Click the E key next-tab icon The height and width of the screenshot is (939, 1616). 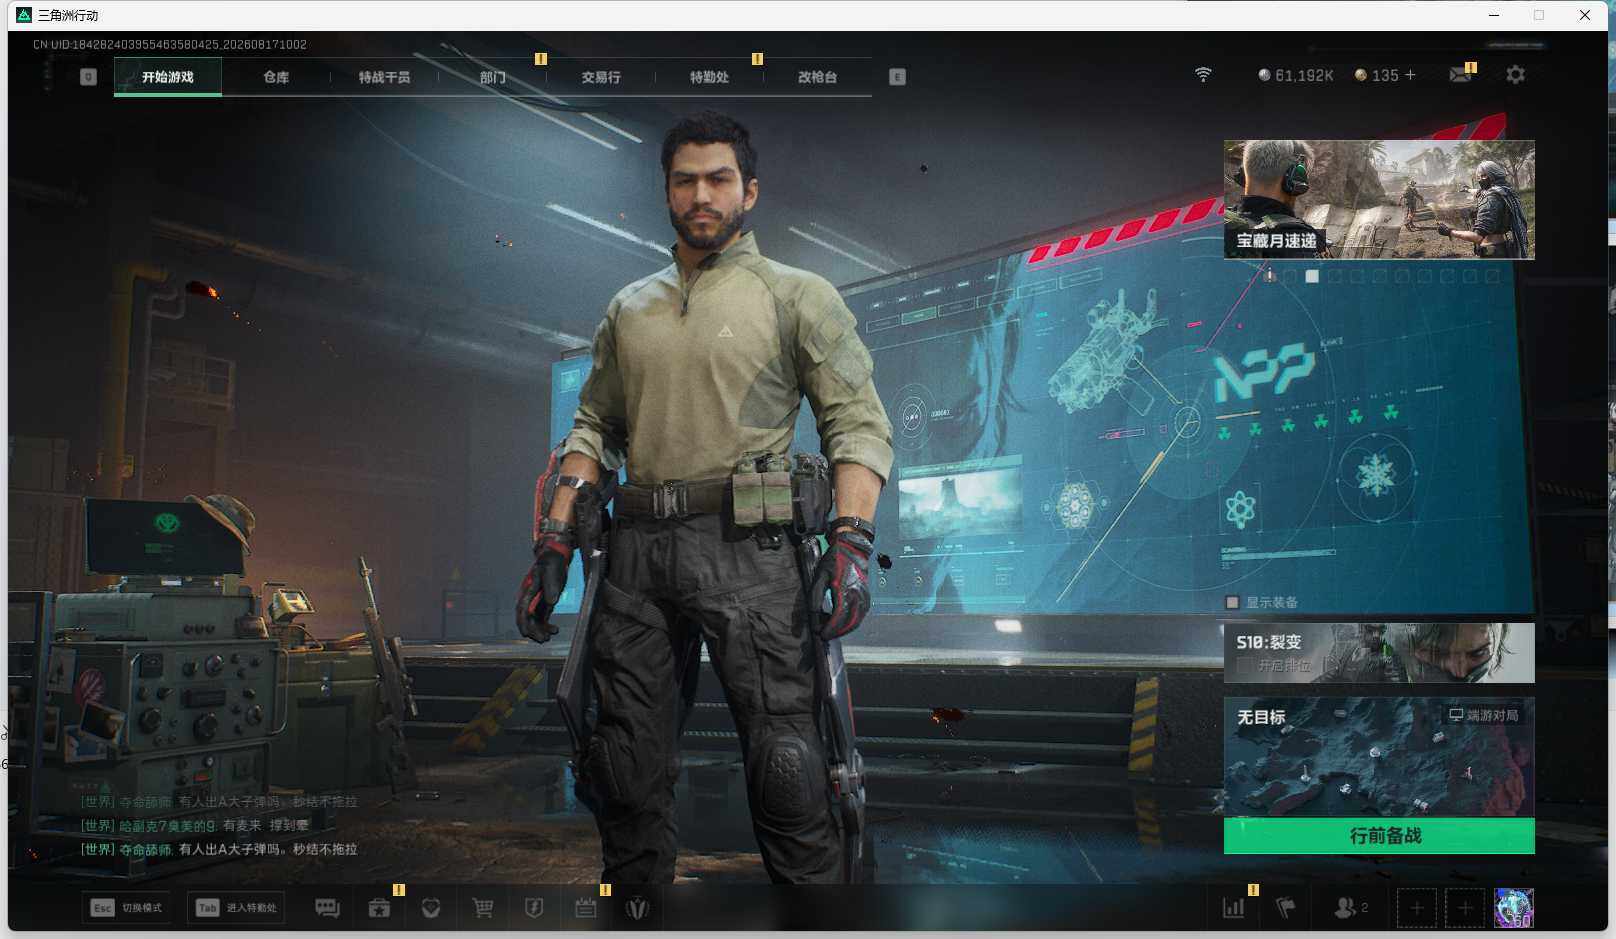[897, 77]
